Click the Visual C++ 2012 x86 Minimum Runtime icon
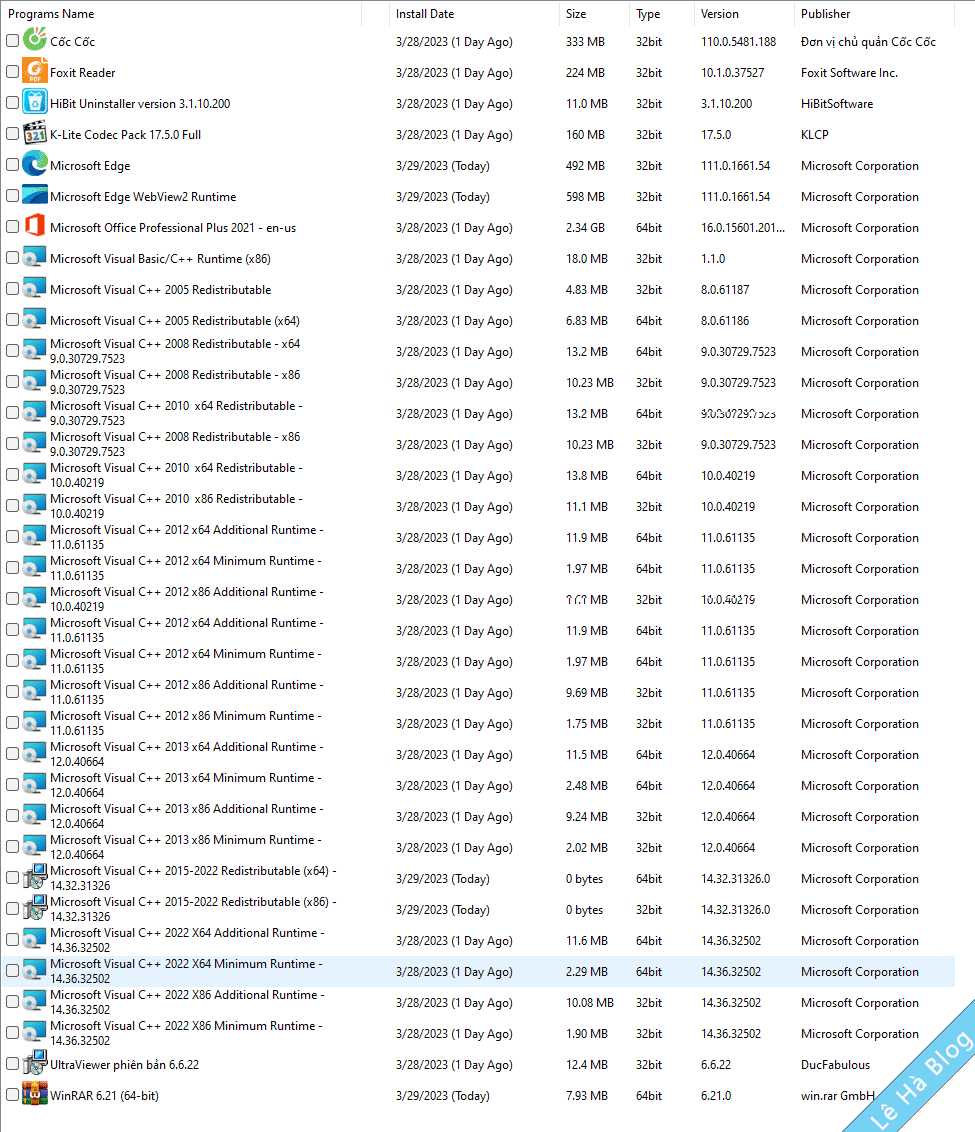 [35, 722]
